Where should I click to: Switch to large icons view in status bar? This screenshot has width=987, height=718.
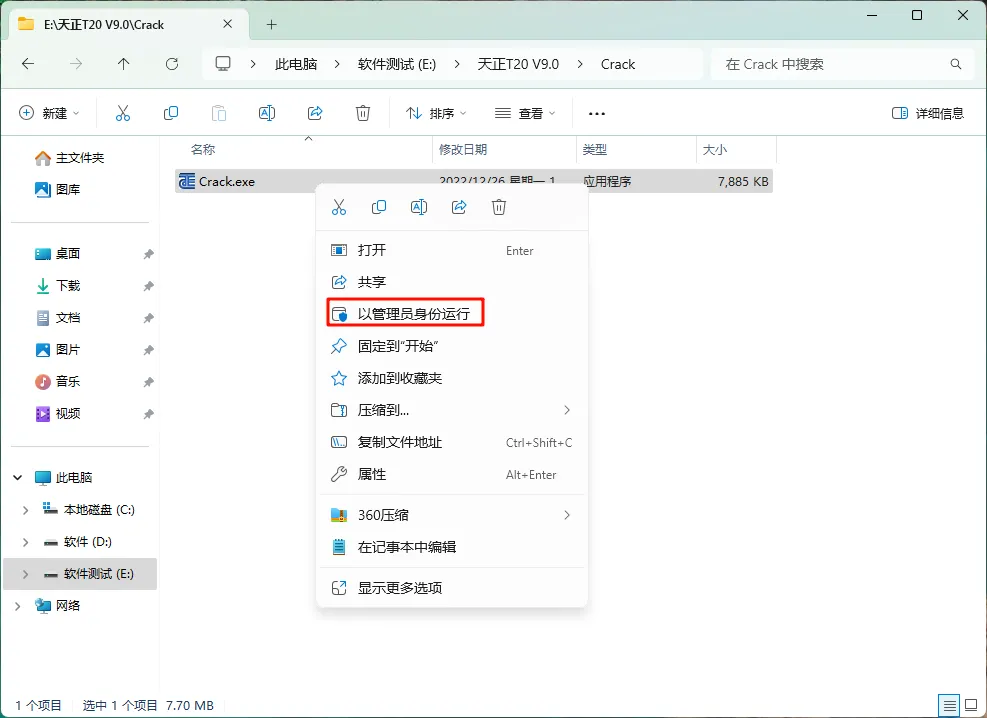971,705
